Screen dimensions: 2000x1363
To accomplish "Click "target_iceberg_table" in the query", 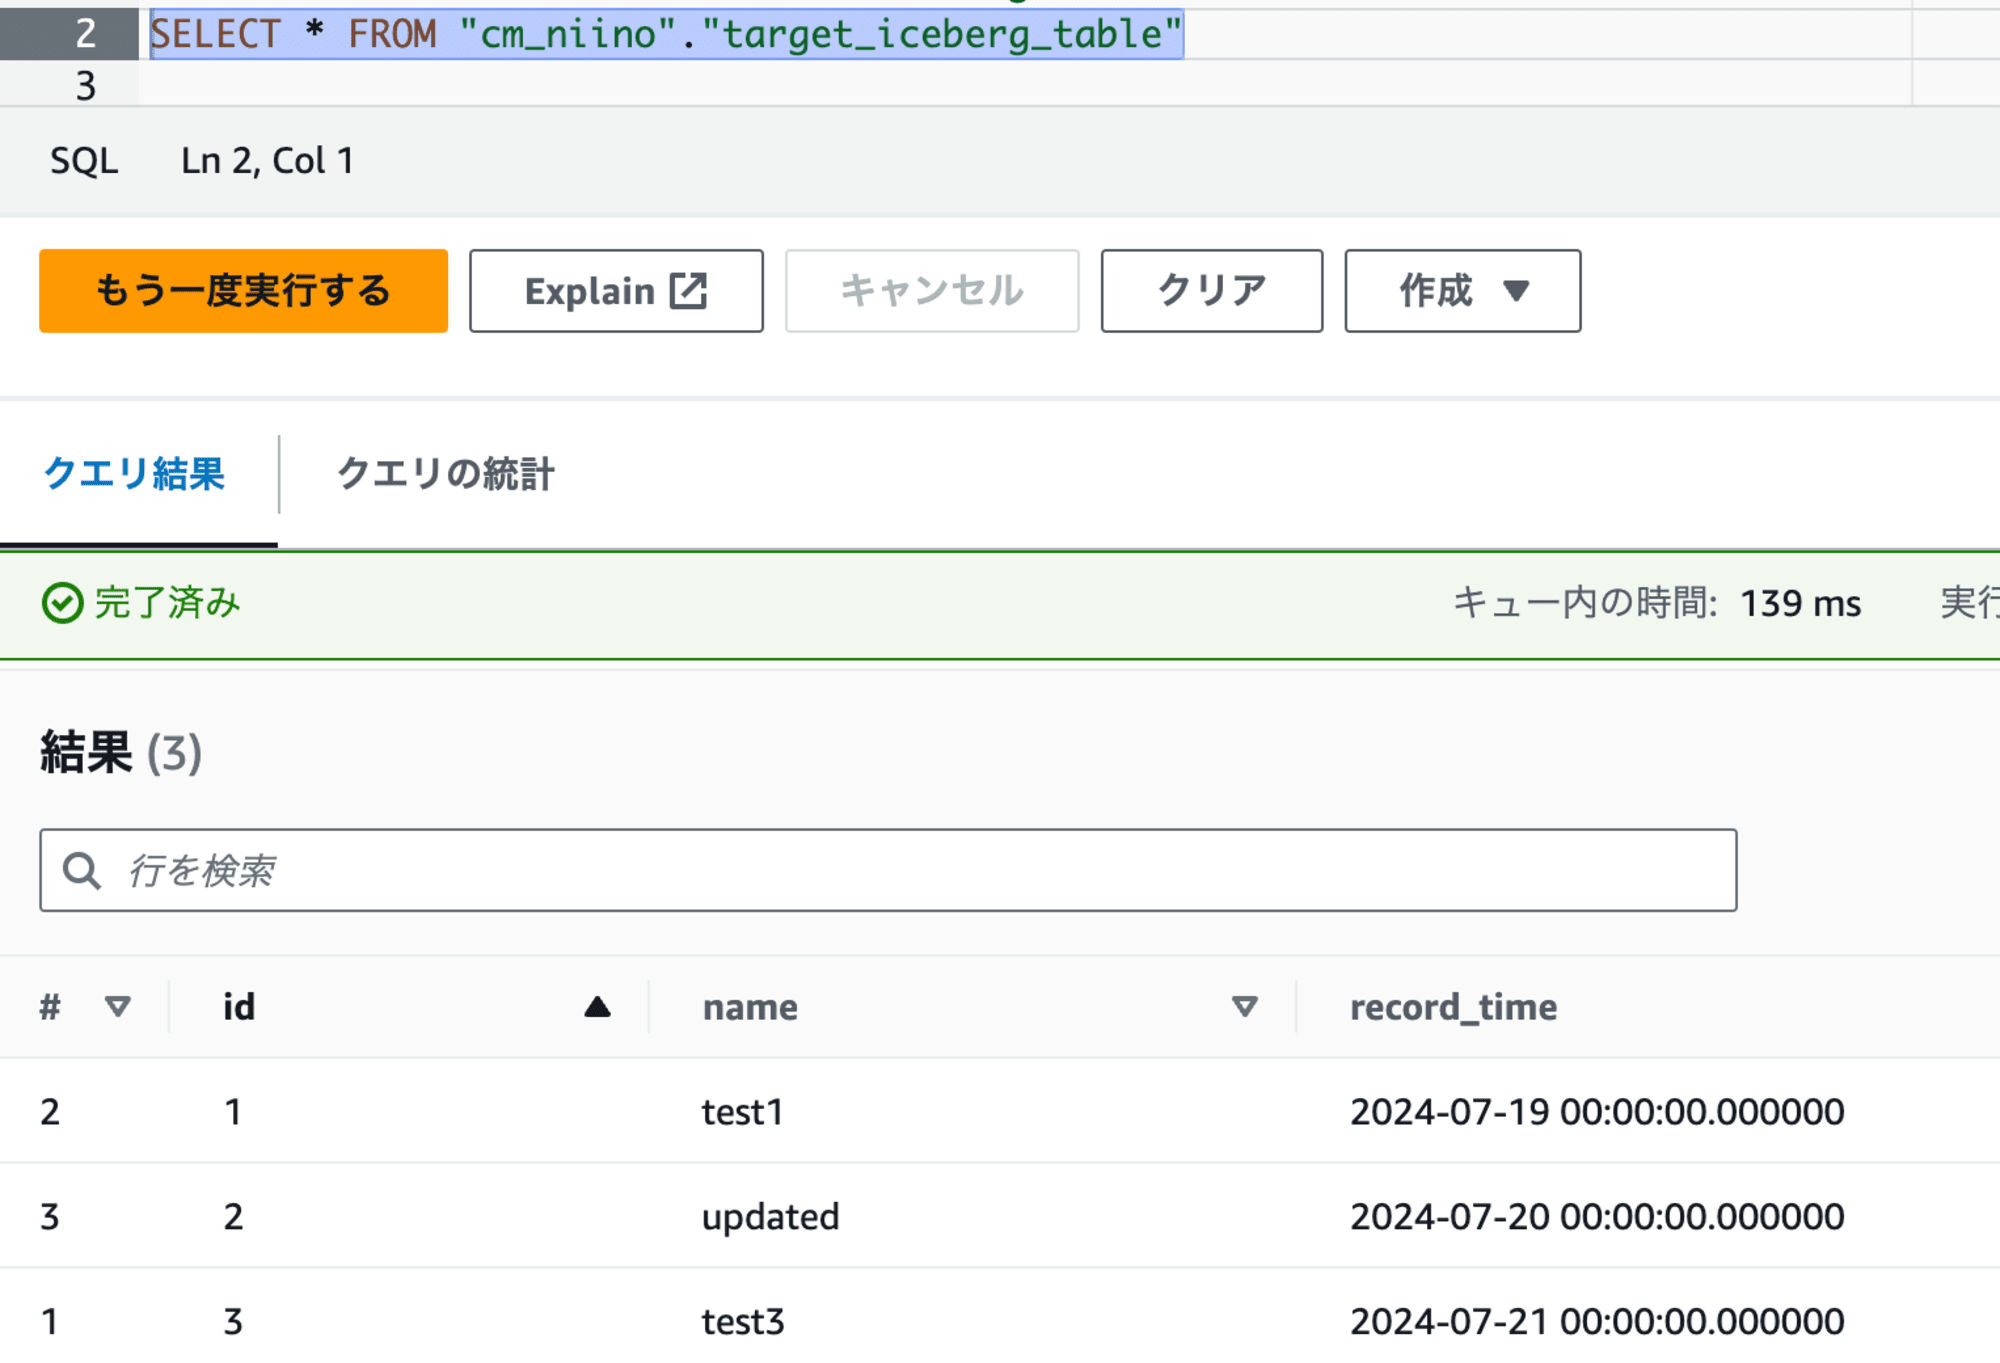I will point(942,34).
